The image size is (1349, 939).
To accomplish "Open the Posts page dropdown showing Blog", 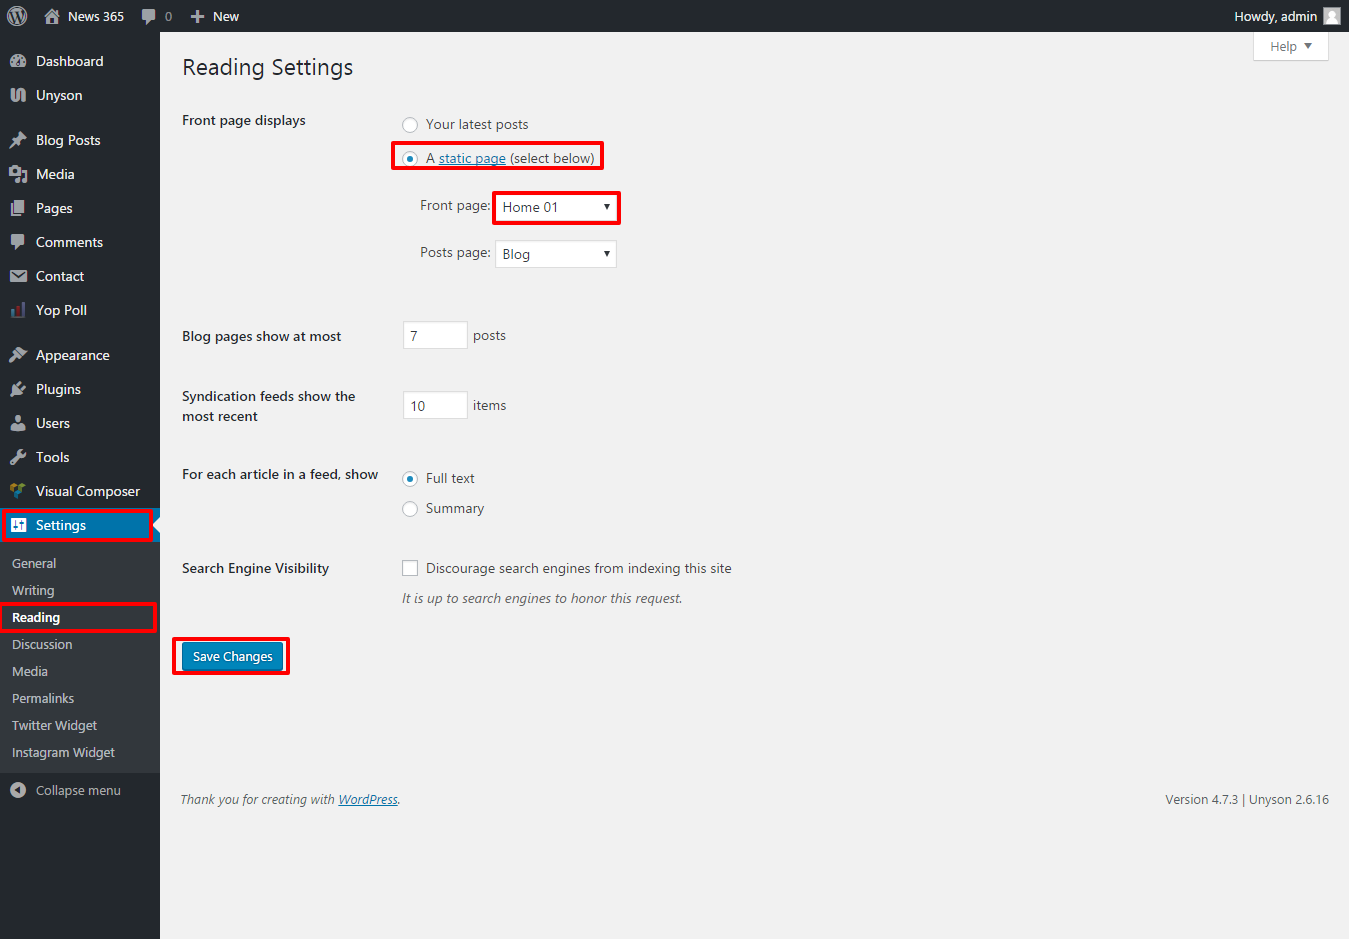I will pyautogui.click(x=556, y=254).
